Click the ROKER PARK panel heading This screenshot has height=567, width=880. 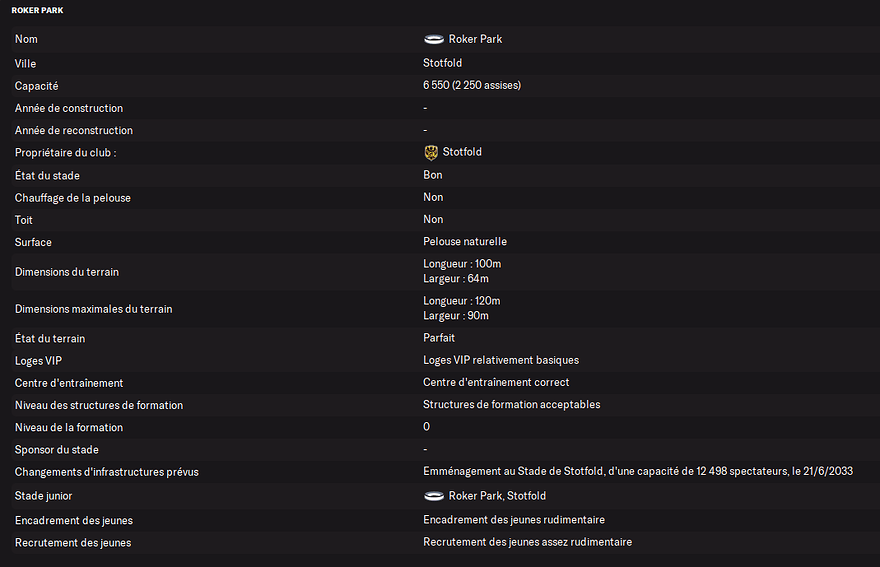pos(38,10)
